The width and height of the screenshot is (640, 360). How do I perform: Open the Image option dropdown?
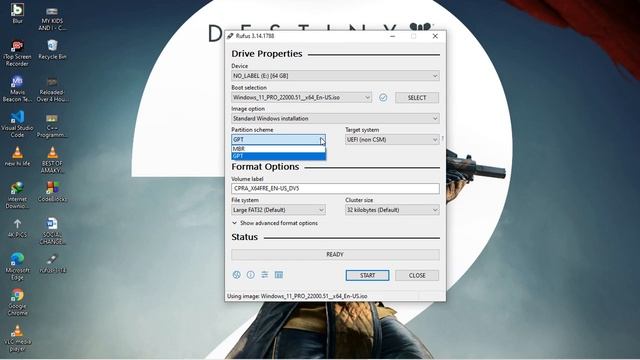pyautogui.click(x=335, y=118)
